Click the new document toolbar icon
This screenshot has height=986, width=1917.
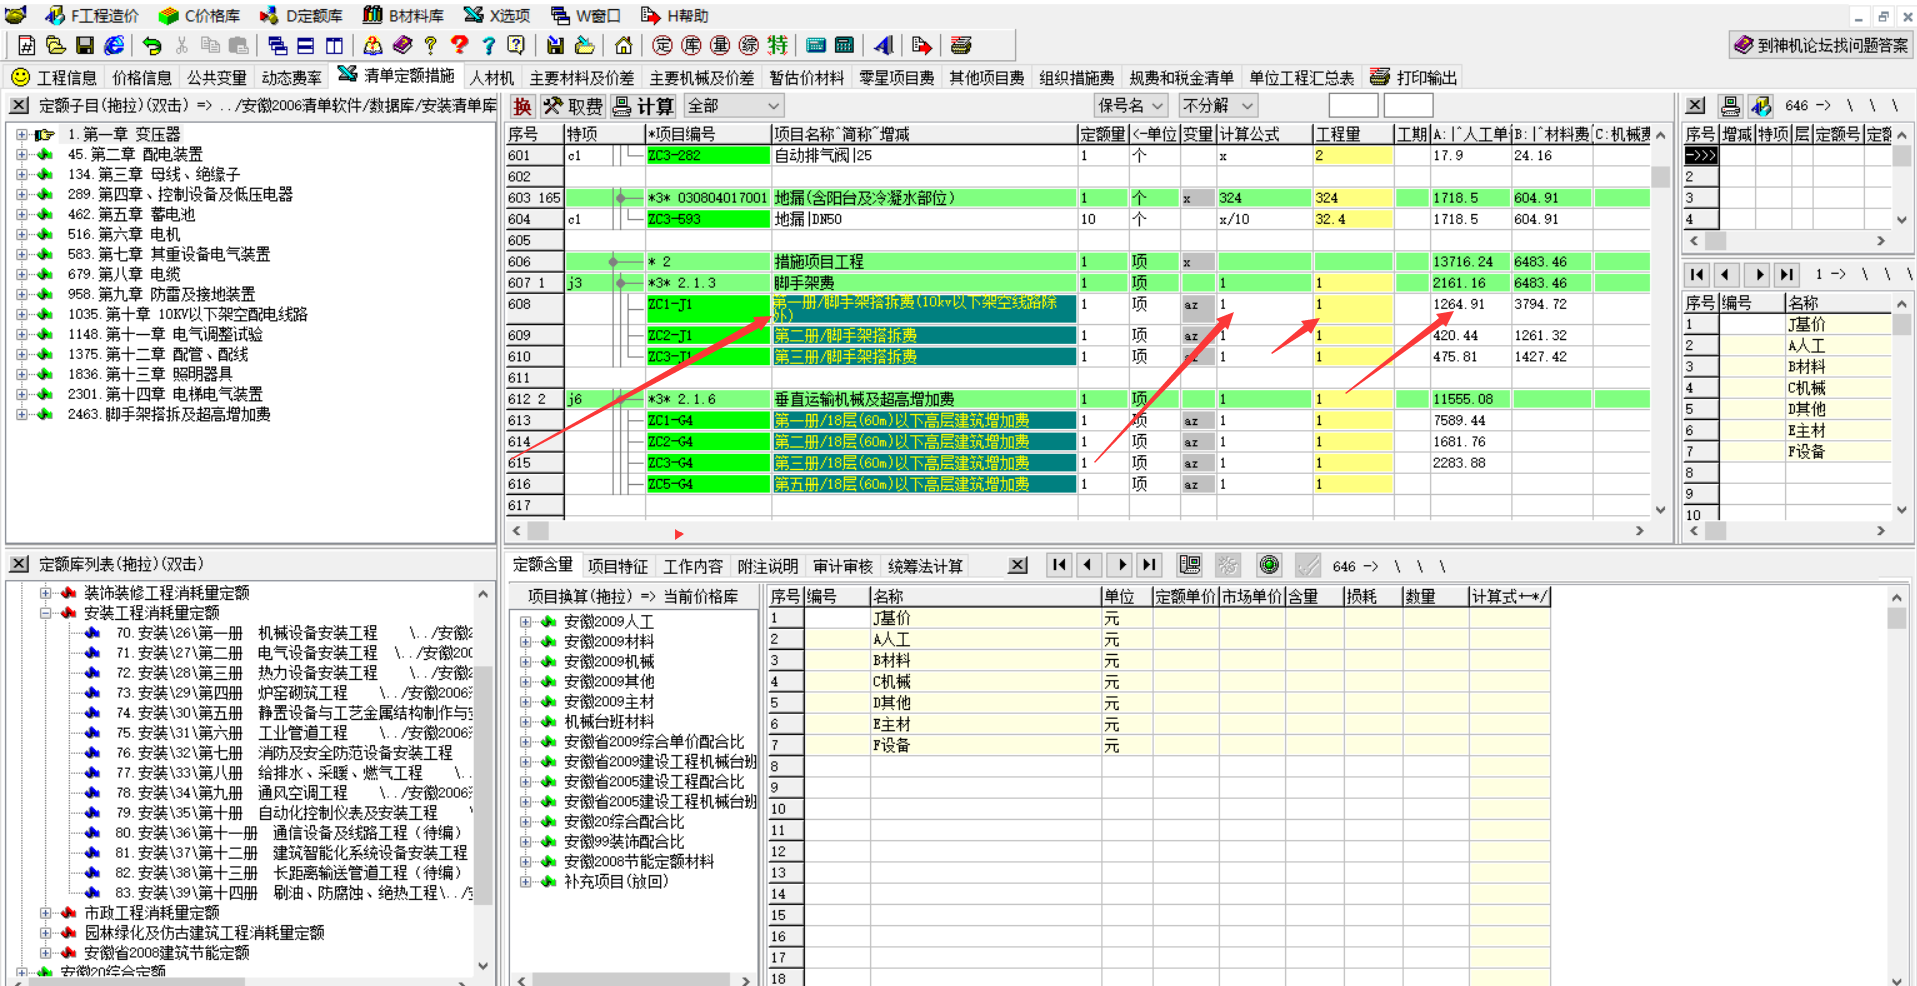tap(27, 46)
